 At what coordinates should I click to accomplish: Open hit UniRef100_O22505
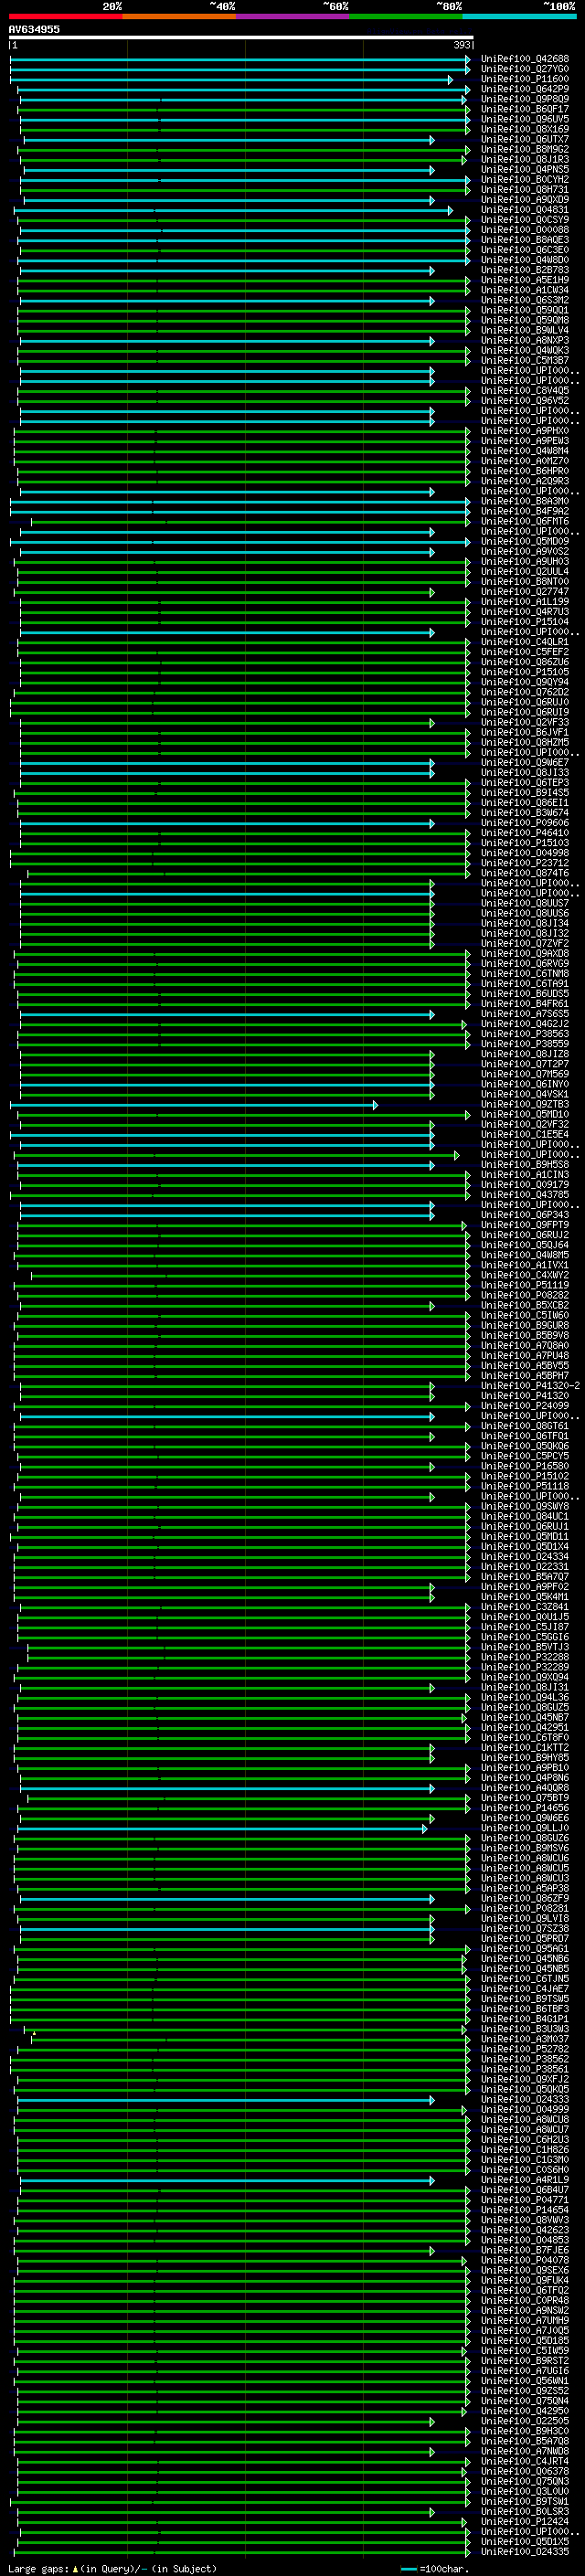click(x=525, y=2421)
